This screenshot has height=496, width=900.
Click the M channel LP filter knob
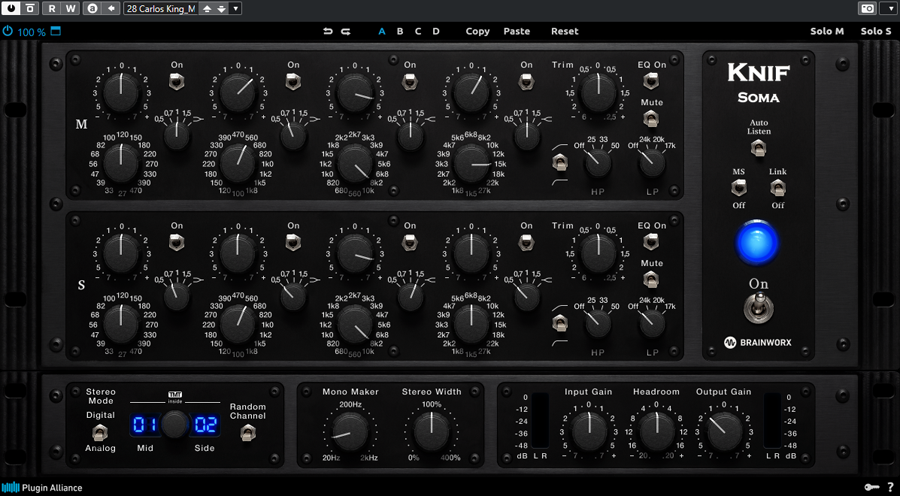click(x=652, y=164)
